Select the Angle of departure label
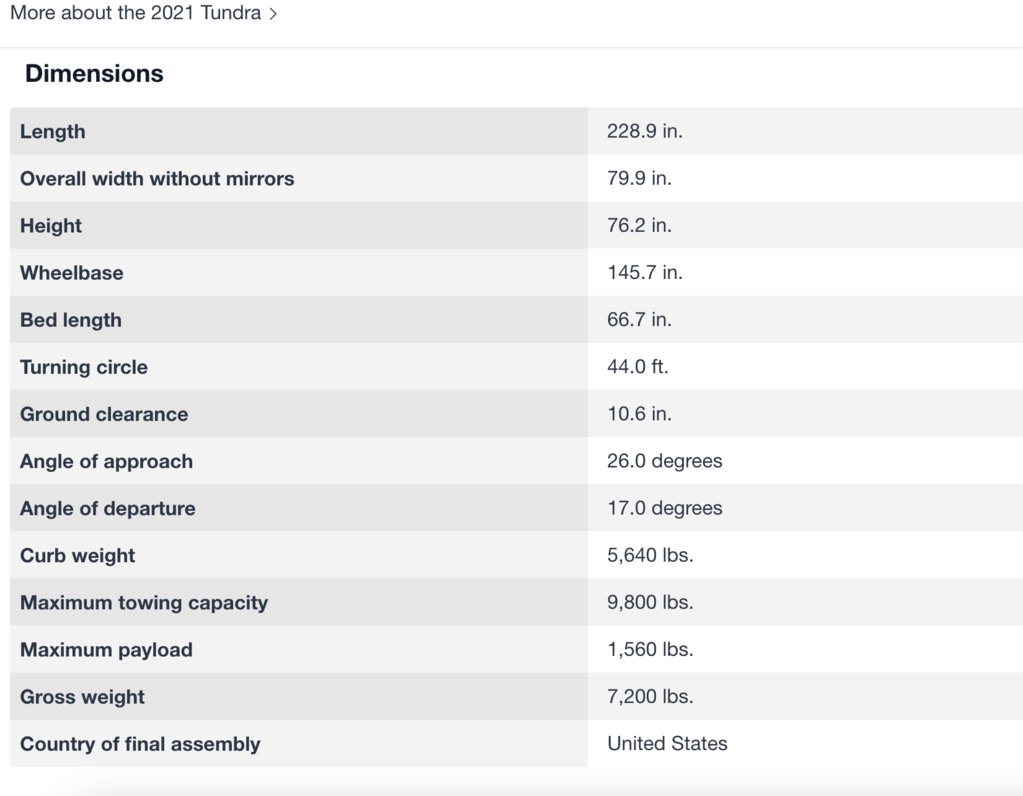Screen dimensions: 1023x796 coord(108,508)
